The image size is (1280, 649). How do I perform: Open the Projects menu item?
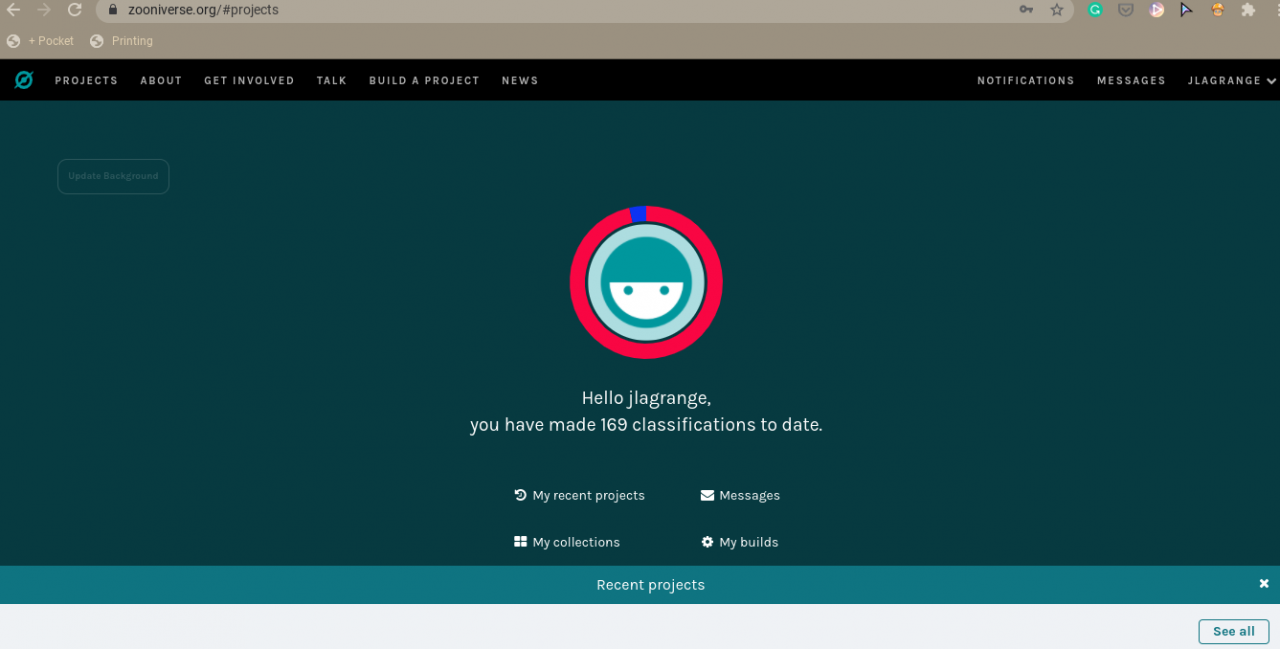coord(86,81)
